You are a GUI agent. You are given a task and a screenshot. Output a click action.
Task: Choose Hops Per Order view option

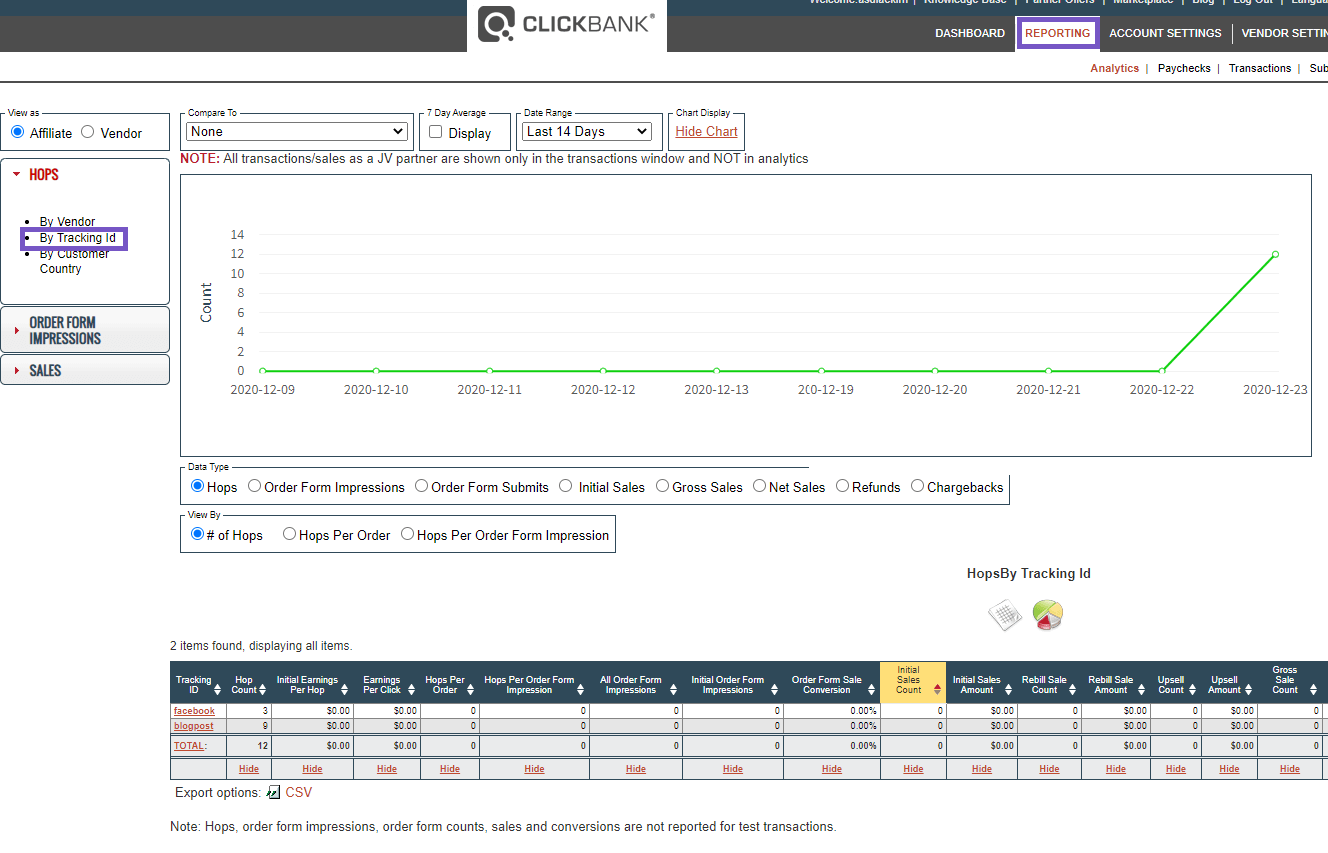(x=290, y=534)
